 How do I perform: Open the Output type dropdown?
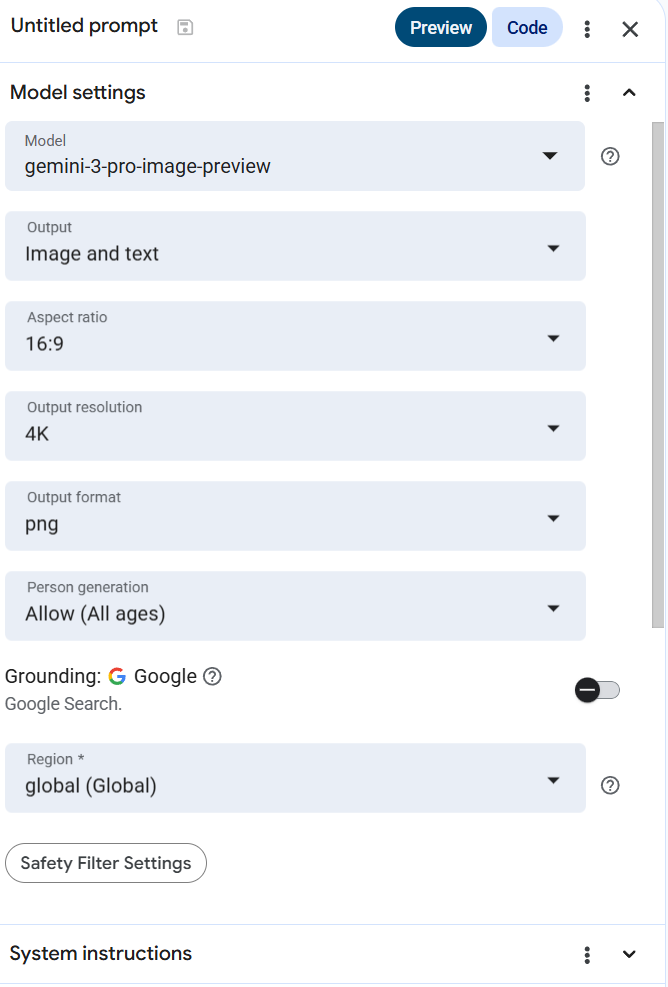click(x=295, y=246)
